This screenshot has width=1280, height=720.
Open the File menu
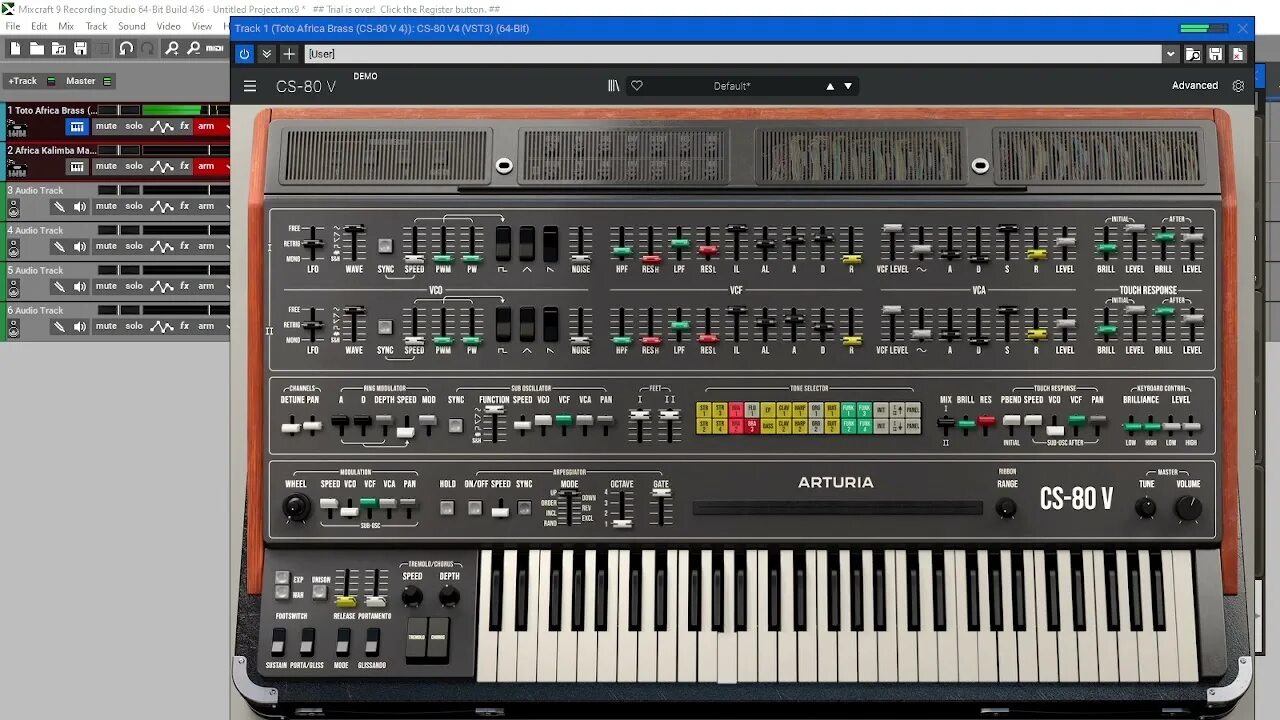[13, 26]
